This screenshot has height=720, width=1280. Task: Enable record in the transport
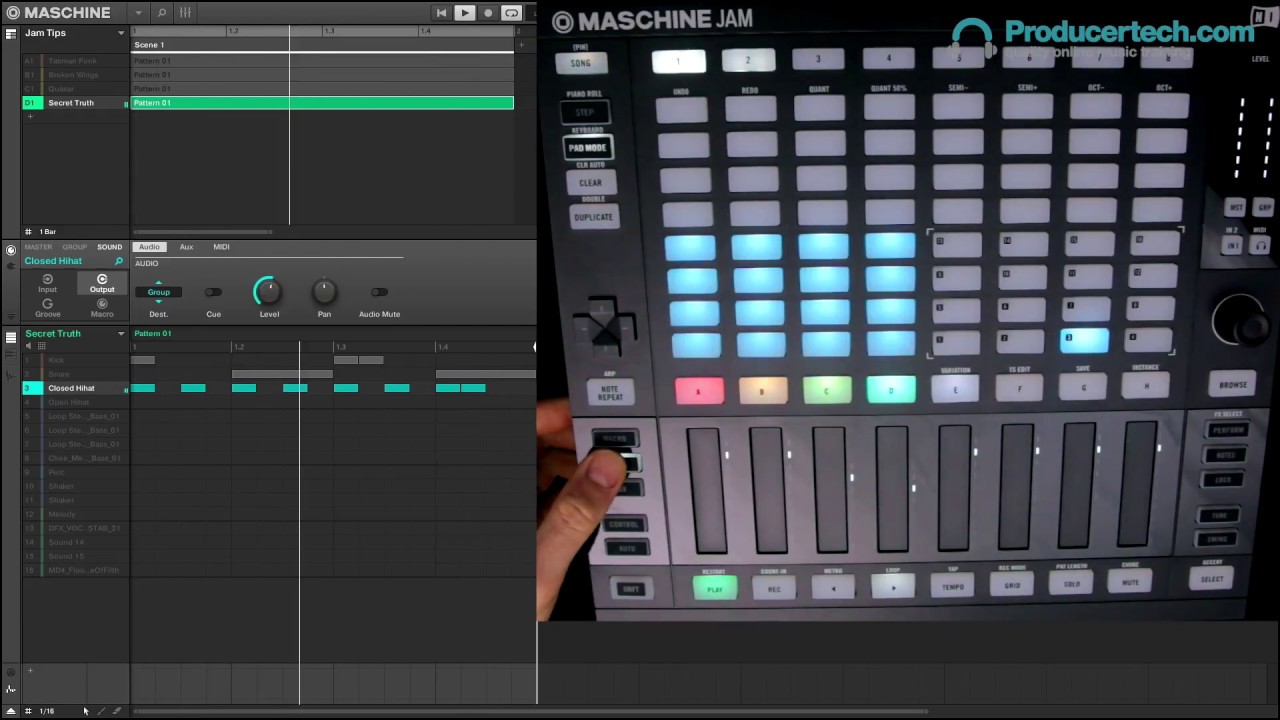click(x=488, y=13)
